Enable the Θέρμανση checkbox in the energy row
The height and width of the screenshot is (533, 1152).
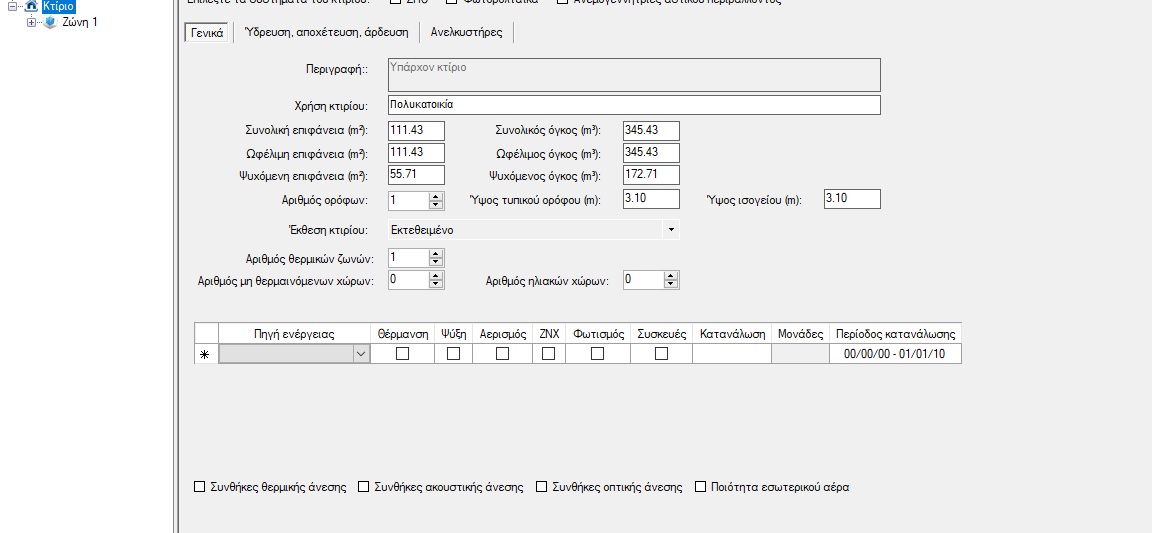coord(403,354)
